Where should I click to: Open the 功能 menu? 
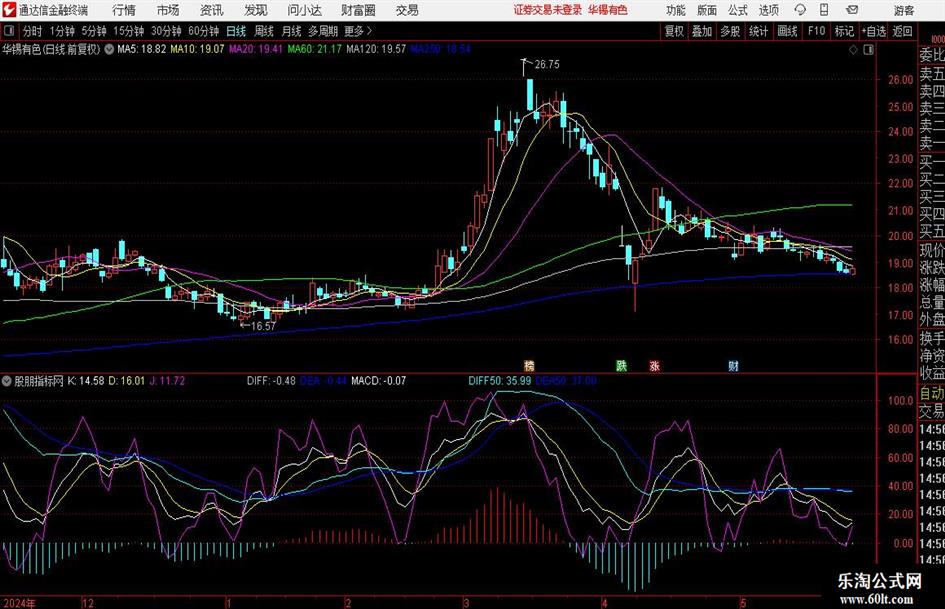click(676, 10)
